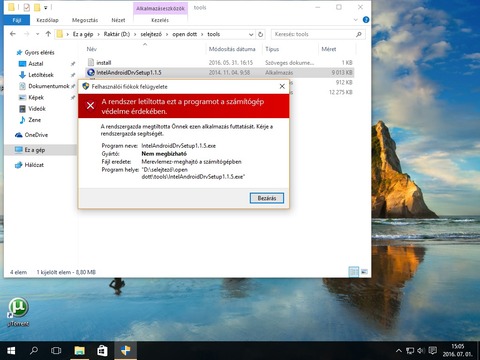Open Képek in the navigation pane
This screenshot has height=360, width=480.
36,97
